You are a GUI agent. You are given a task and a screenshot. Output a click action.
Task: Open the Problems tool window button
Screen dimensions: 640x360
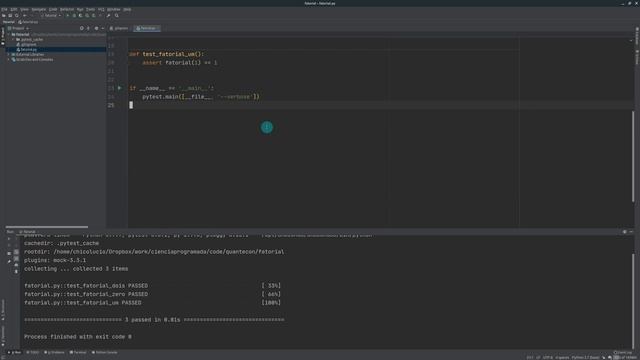[54, 352]
